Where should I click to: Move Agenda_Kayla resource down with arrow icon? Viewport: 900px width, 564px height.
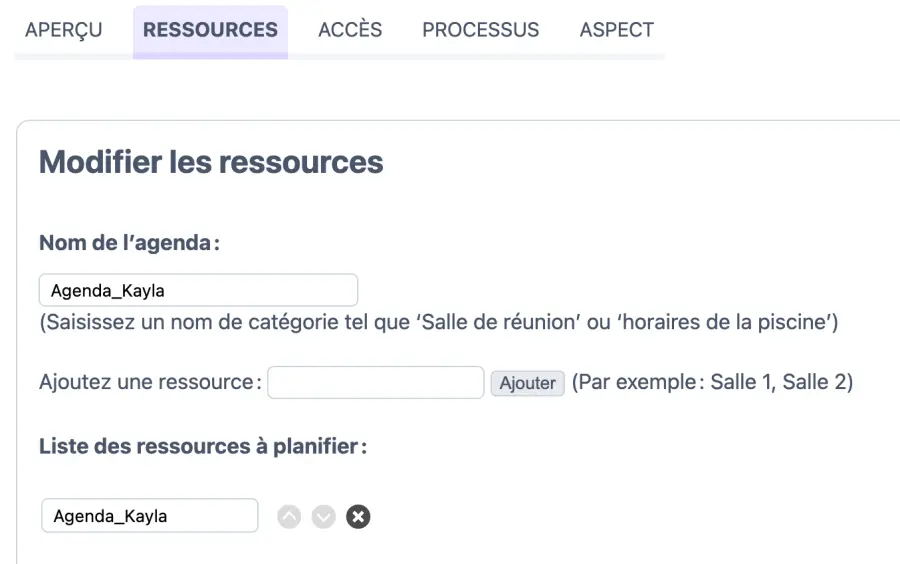323,517
